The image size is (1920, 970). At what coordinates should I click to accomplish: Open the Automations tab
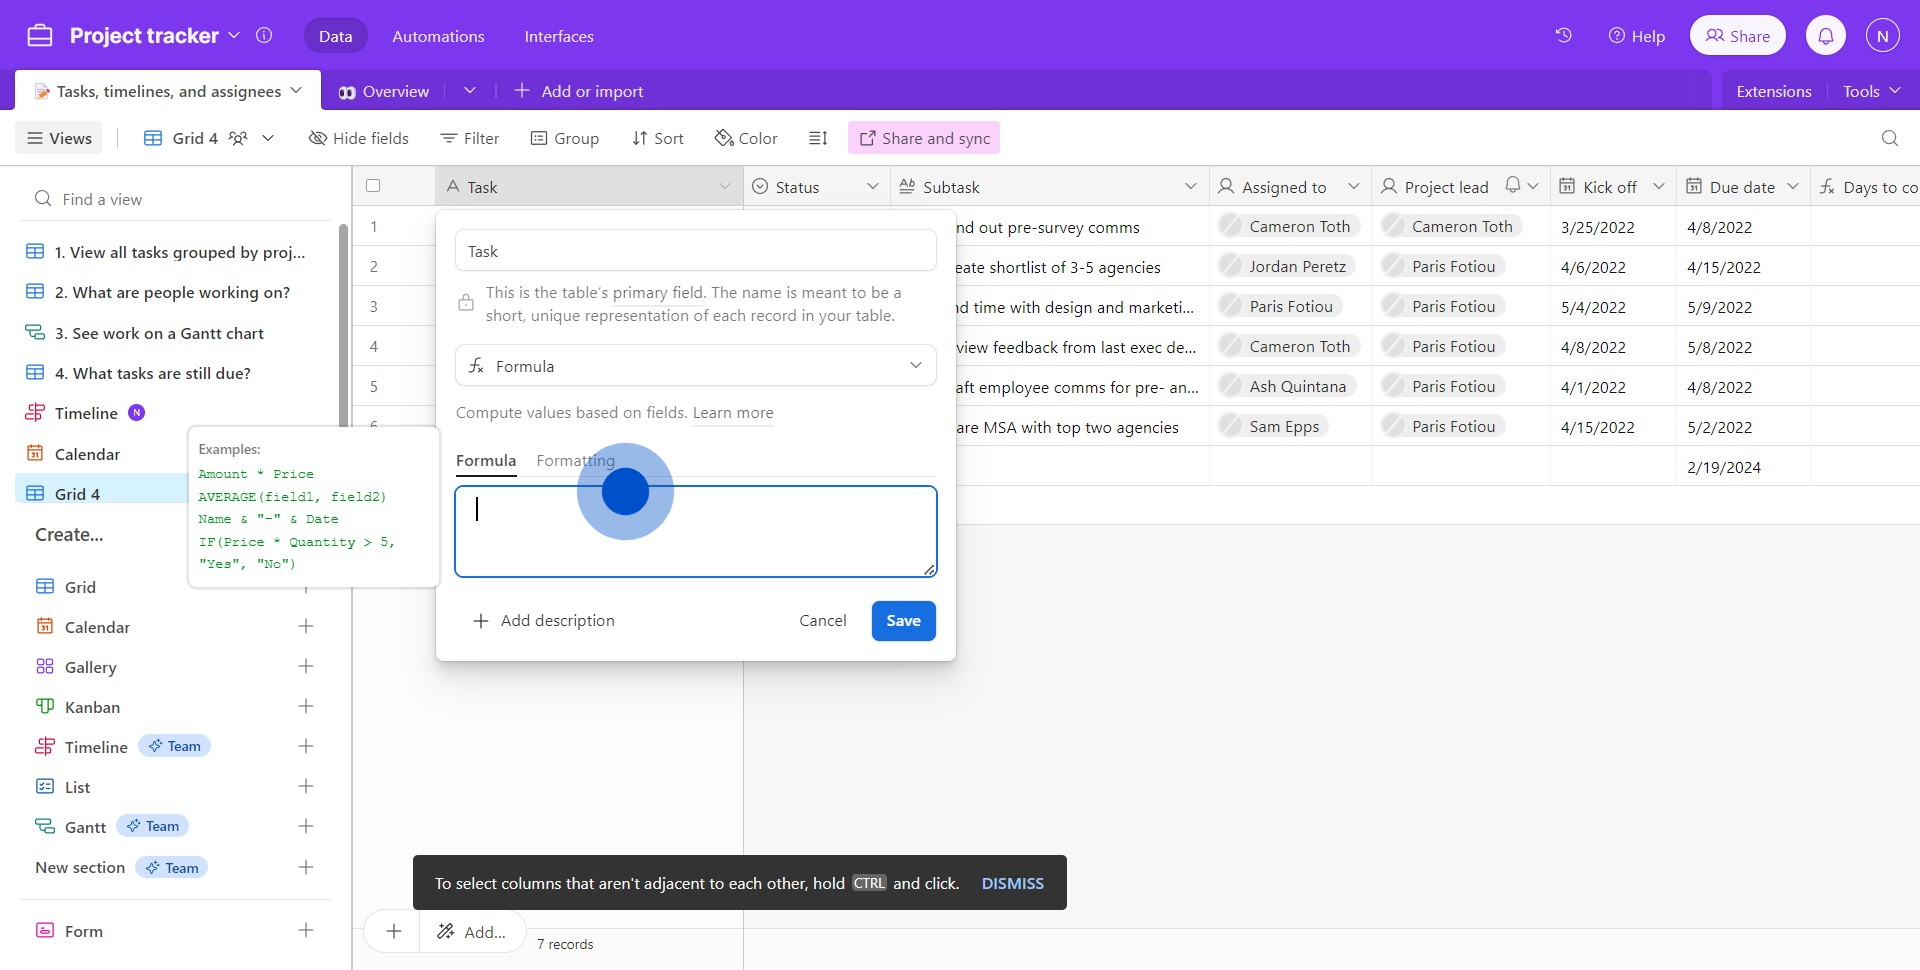pyautogui.click(x=438, y=36)
